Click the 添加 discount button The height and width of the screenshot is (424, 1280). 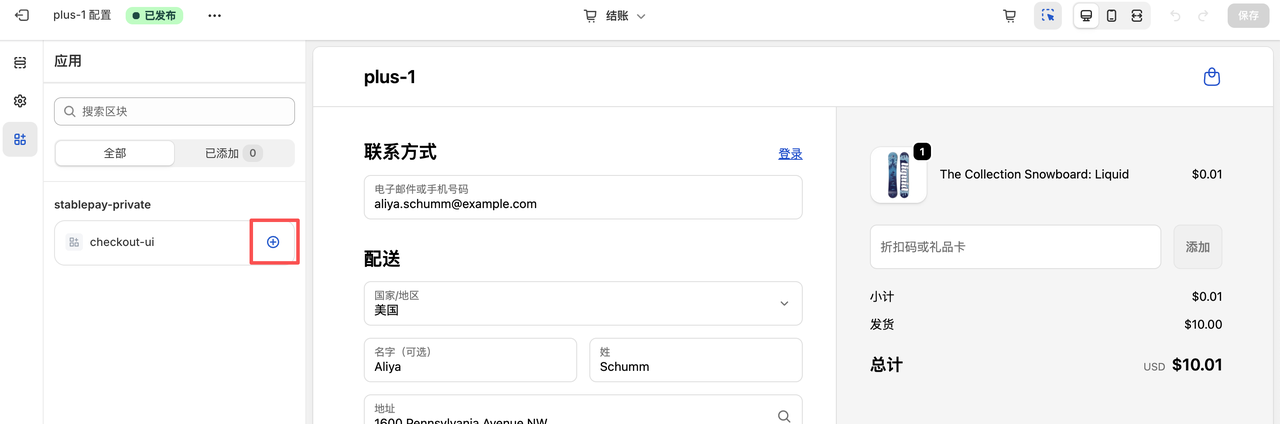click(x=1197, y=247)
